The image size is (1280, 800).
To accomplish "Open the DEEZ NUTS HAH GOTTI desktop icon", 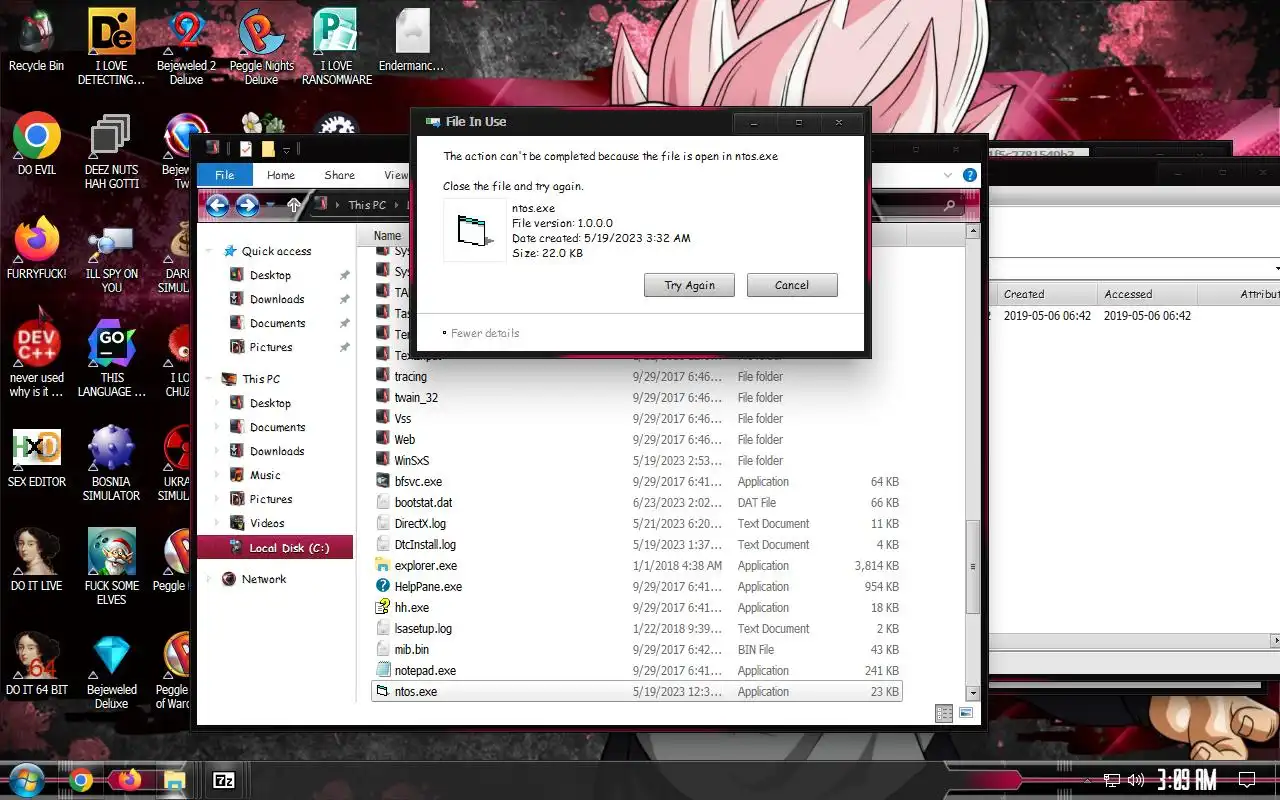I will [x=111, y=151].
